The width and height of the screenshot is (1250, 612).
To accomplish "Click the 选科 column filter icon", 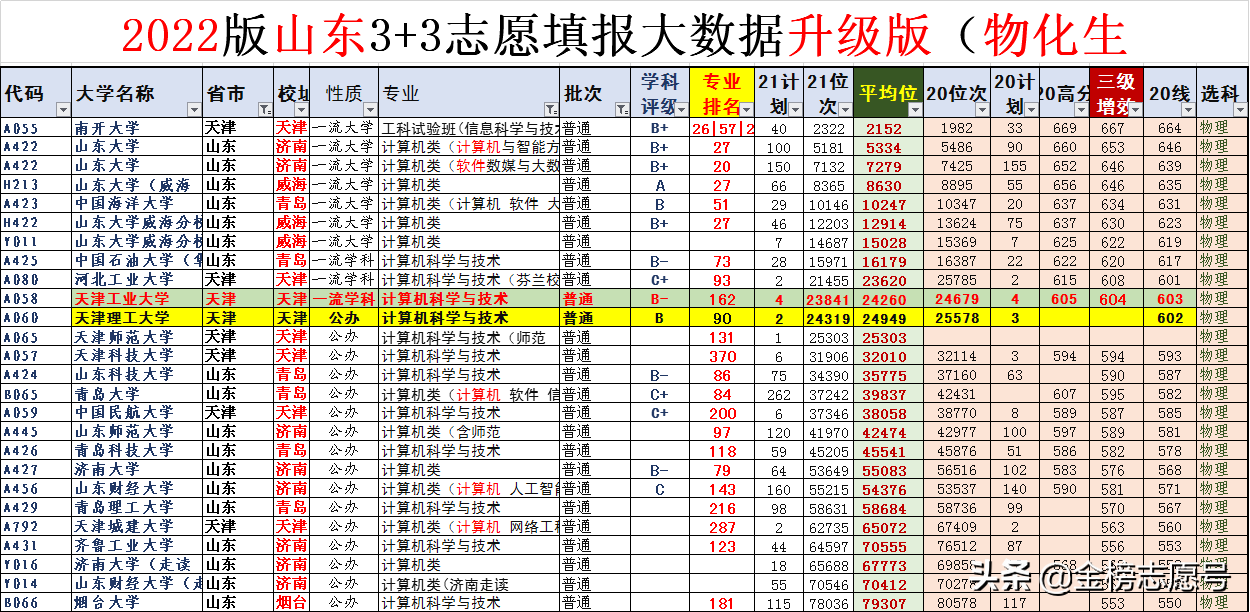I will (x=1238, y=107).
